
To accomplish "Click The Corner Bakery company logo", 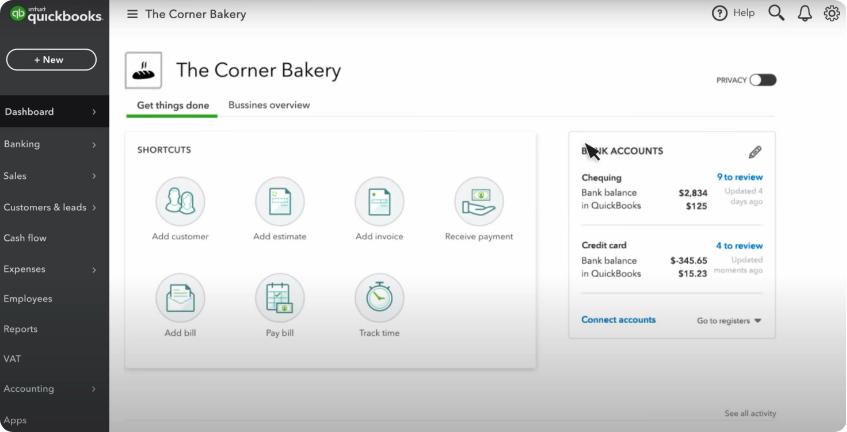I will [x=144, y=70].
